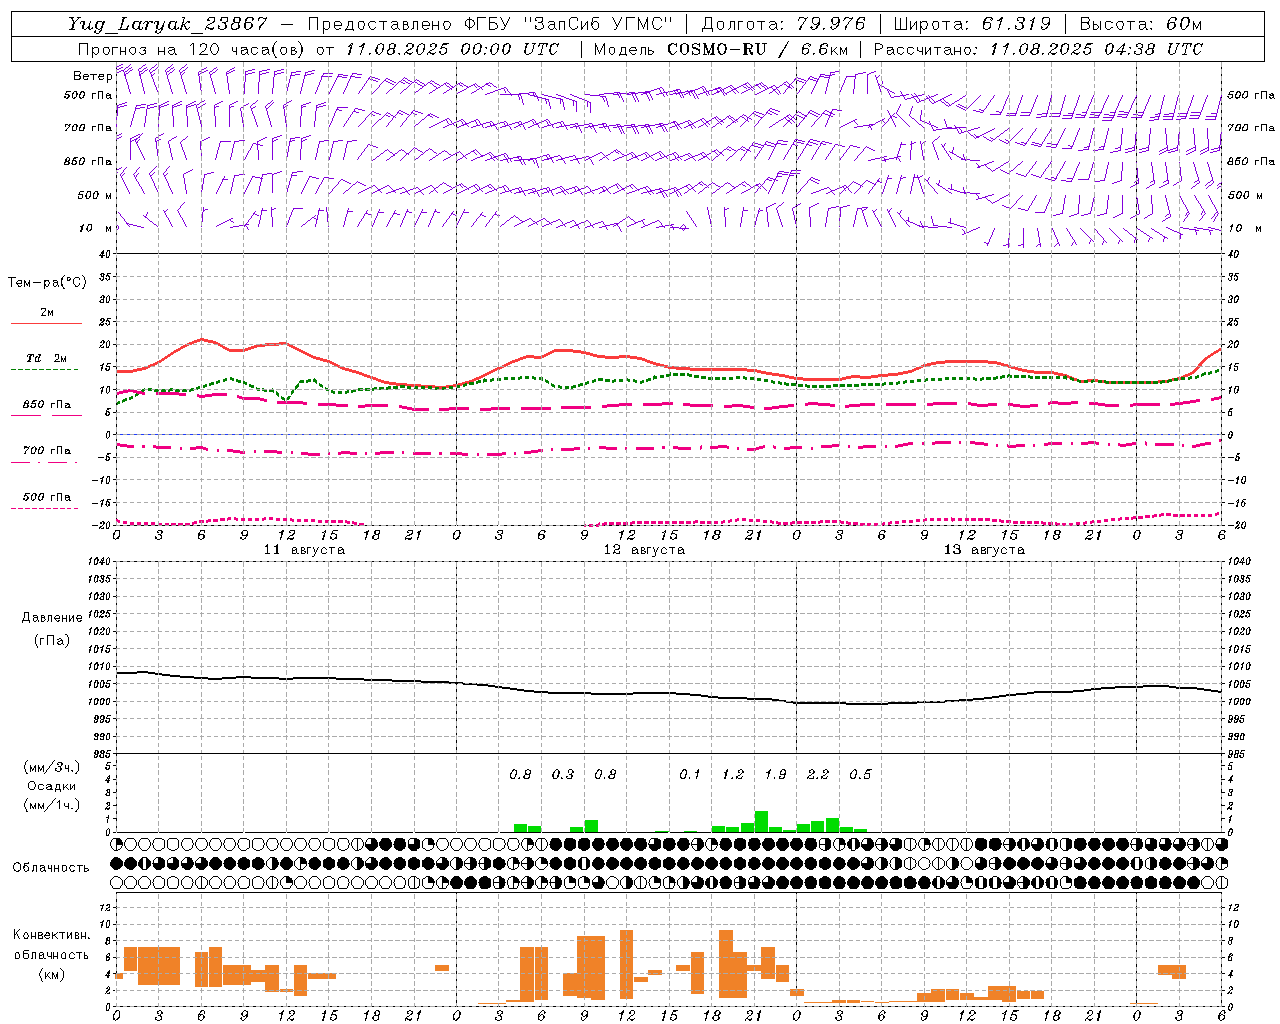The width and height of the screenshot is (1280, 1024).
Task: Click the Тем-ра(°C) panel label
Action: 47,282
